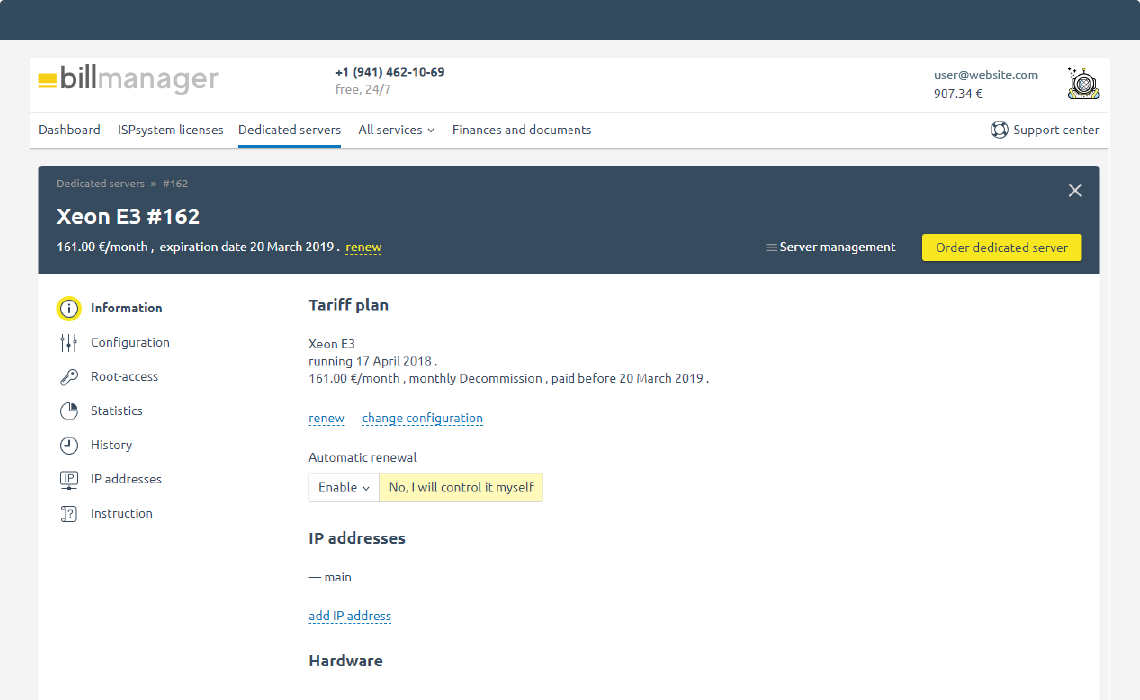
Task: Click the Root-access key icon
Action: click(x=68, y=377)
